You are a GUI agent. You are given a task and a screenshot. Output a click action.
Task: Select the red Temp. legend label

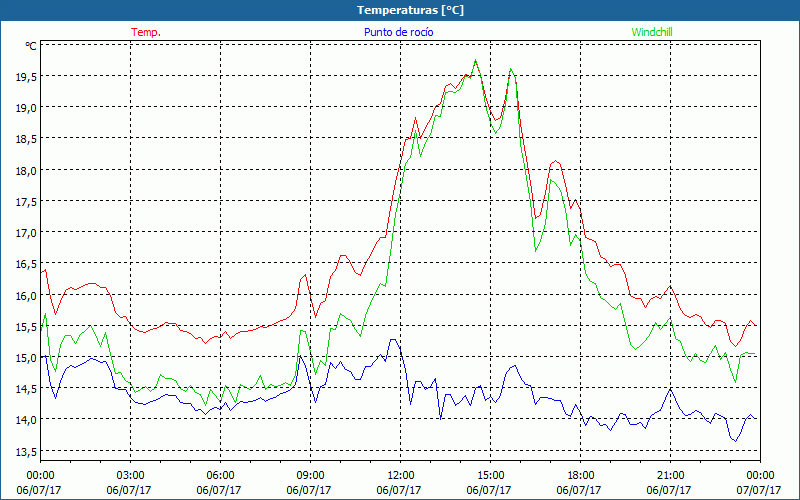(x=146, y=32)
